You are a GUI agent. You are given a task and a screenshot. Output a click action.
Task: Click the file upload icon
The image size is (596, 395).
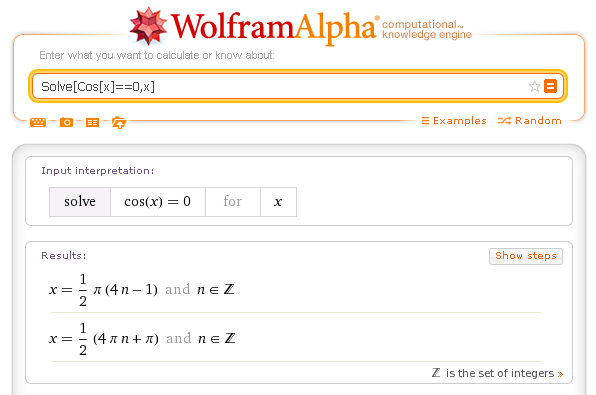(x=119, y=122)
